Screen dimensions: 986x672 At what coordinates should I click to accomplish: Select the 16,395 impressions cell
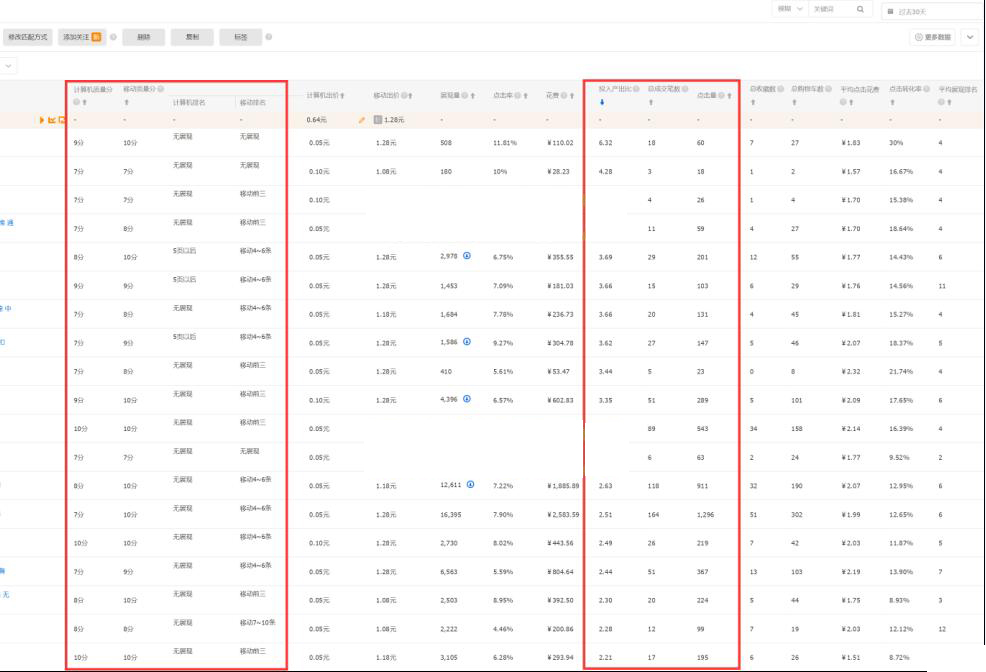(x=450, y=515)
